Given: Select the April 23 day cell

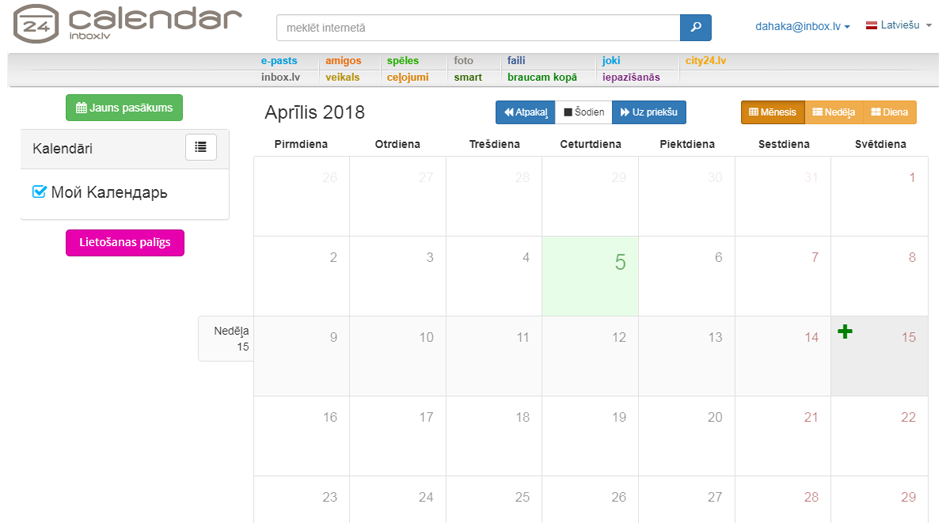Looking at the screenshot, I should click(x=301, y=500).
